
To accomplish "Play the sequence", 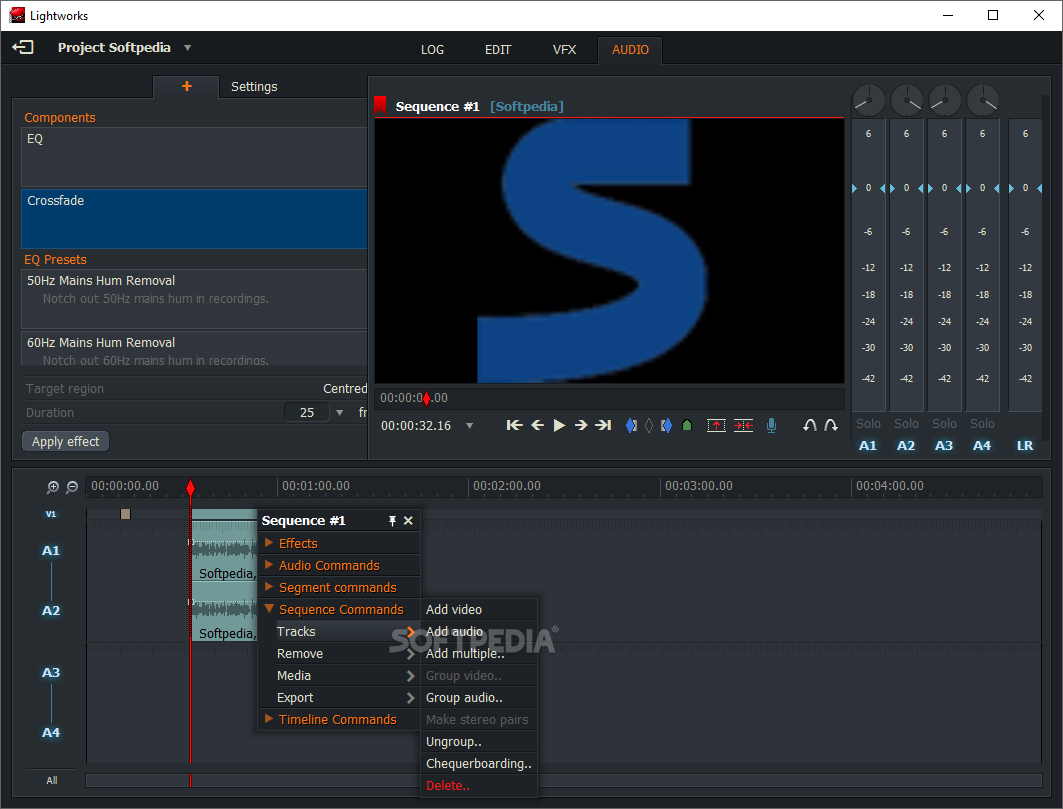I will click(x=559, y=425).
